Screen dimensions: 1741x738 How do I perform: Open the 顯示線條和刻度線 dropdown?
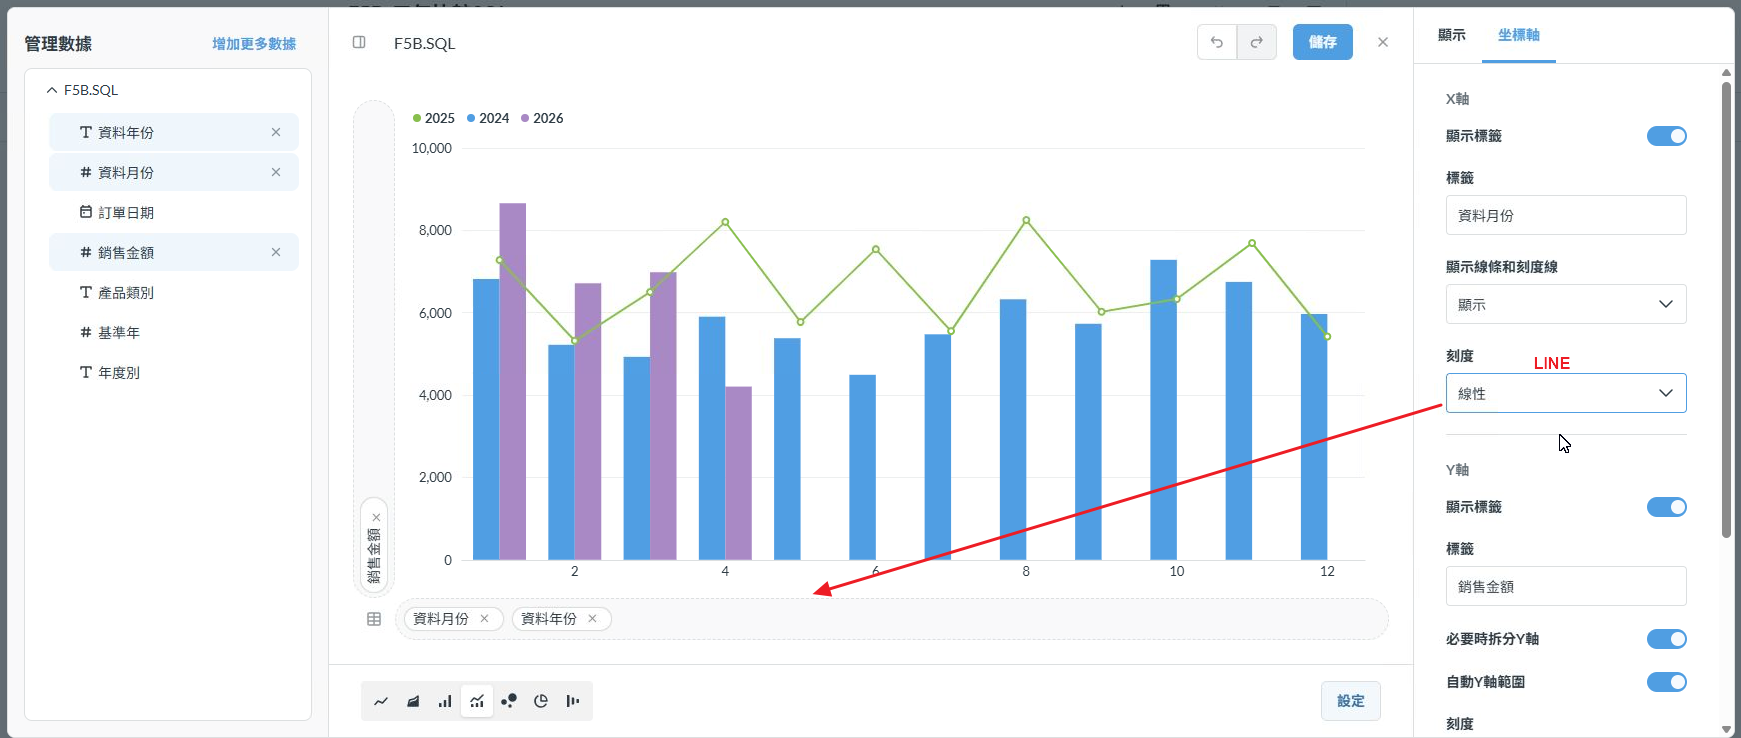[1565, 304]
